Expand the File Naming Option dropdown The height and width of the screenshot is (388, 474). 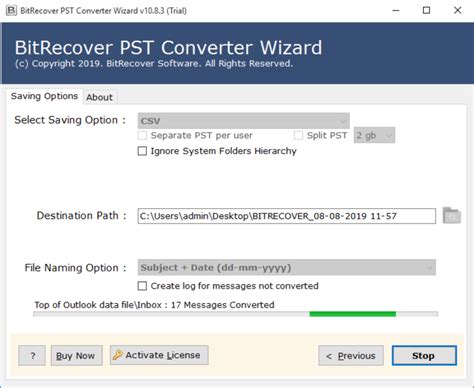point(287,268)
